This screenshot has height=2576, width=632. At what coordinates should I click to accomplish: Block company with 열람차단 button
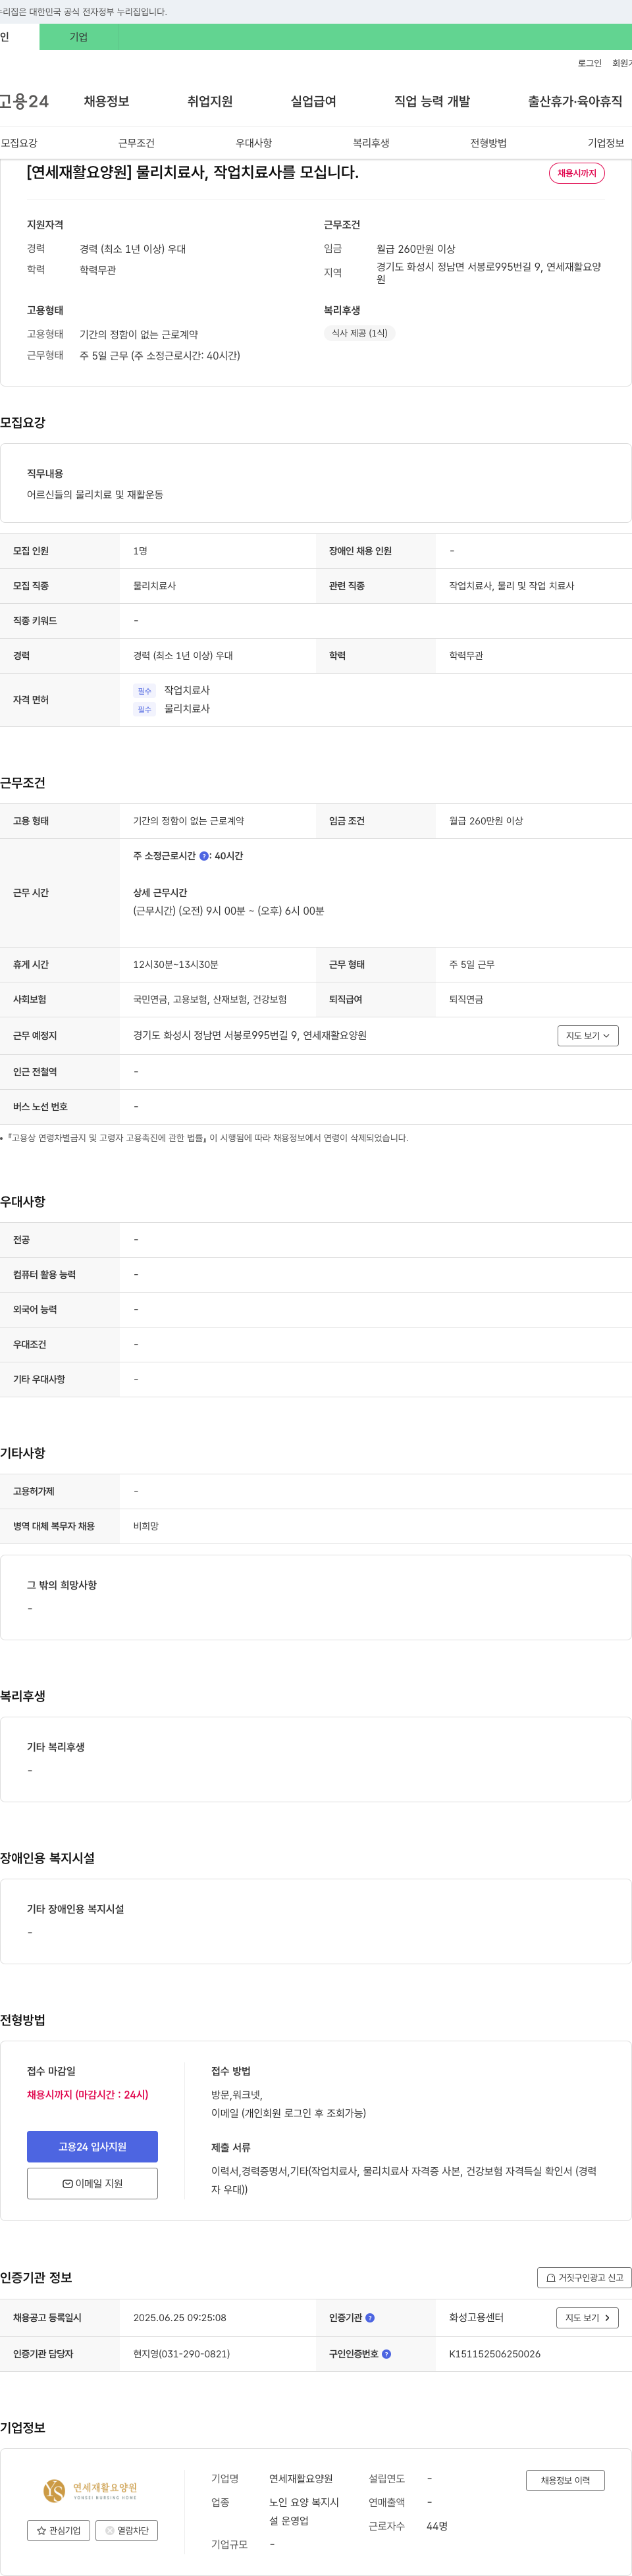(127, 2530)
